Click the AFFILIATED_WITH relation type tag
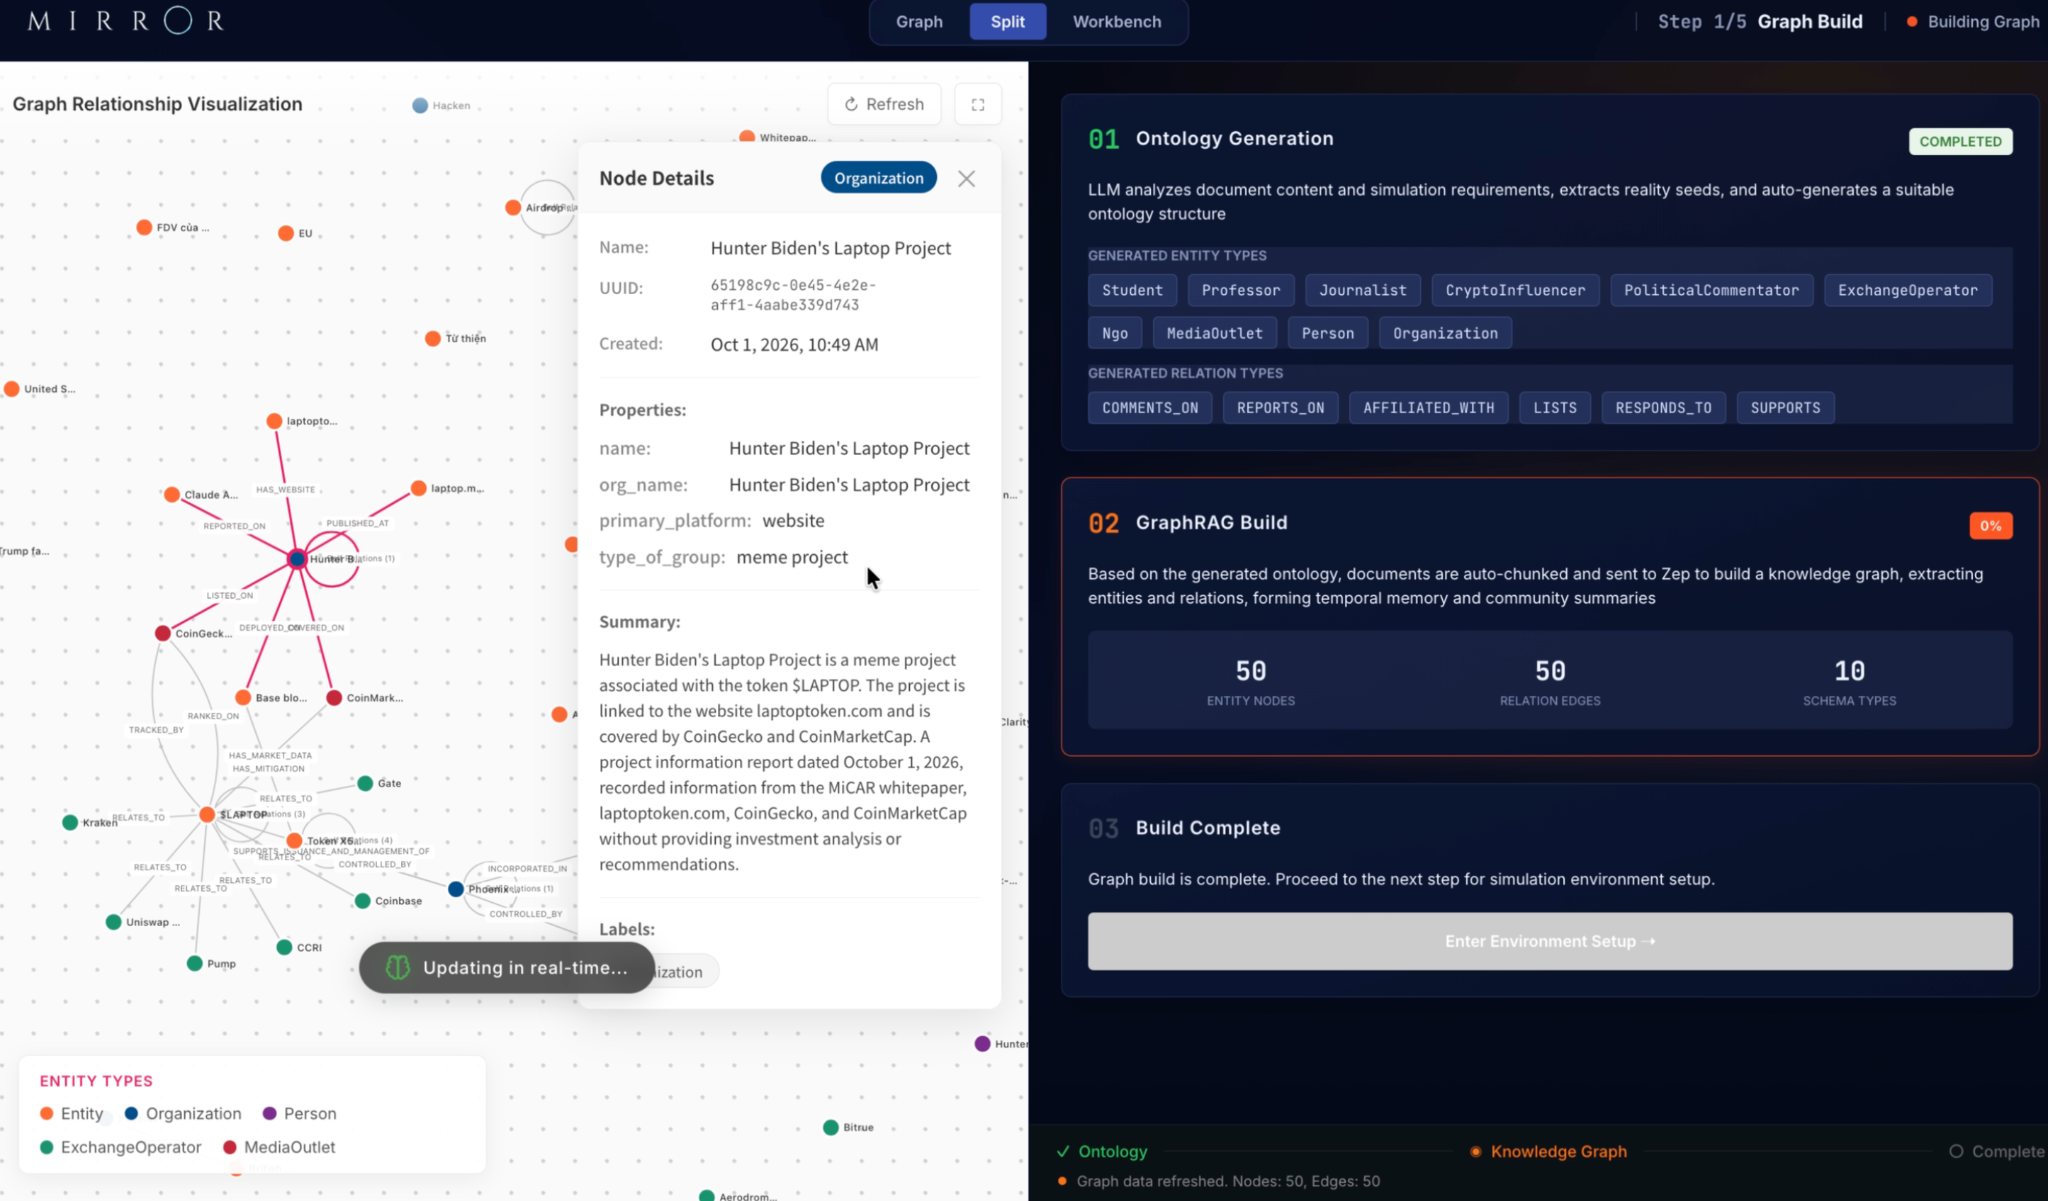The height and width of the screenshot is (1201, 2048). [1428, 408]
